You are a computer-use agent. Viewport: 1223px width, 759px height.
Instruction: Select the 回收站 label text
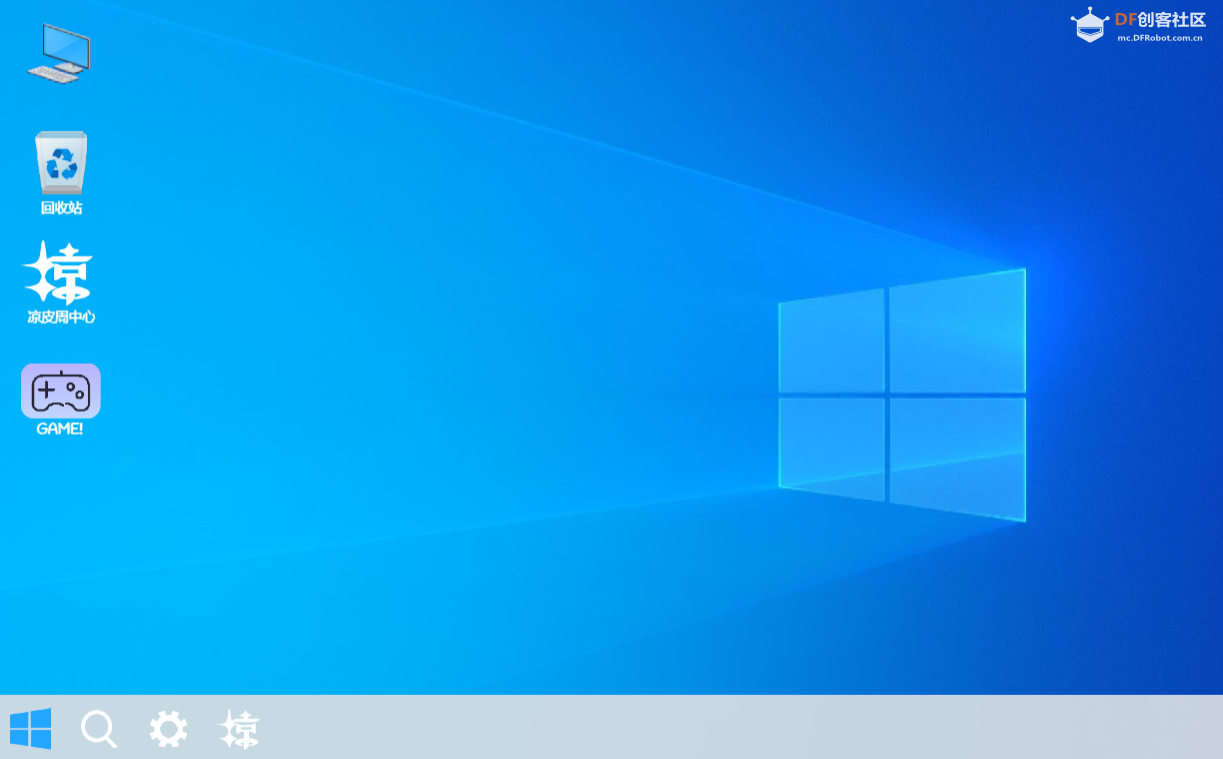(61, 208)
